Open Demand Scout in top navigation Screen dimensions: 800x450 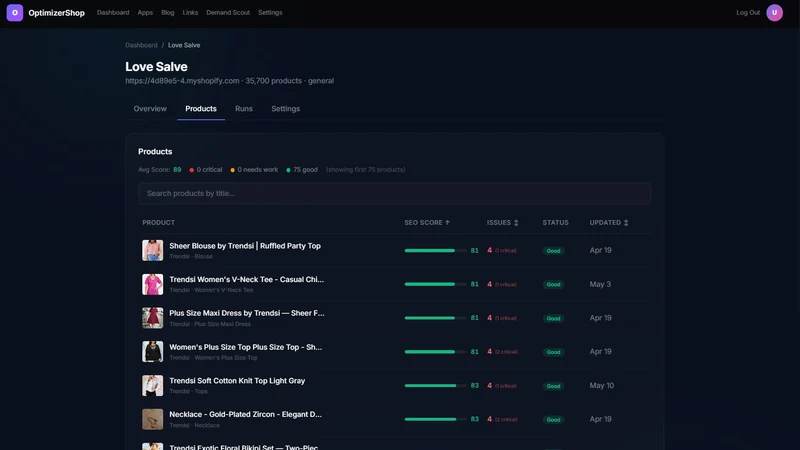[228, 13]
